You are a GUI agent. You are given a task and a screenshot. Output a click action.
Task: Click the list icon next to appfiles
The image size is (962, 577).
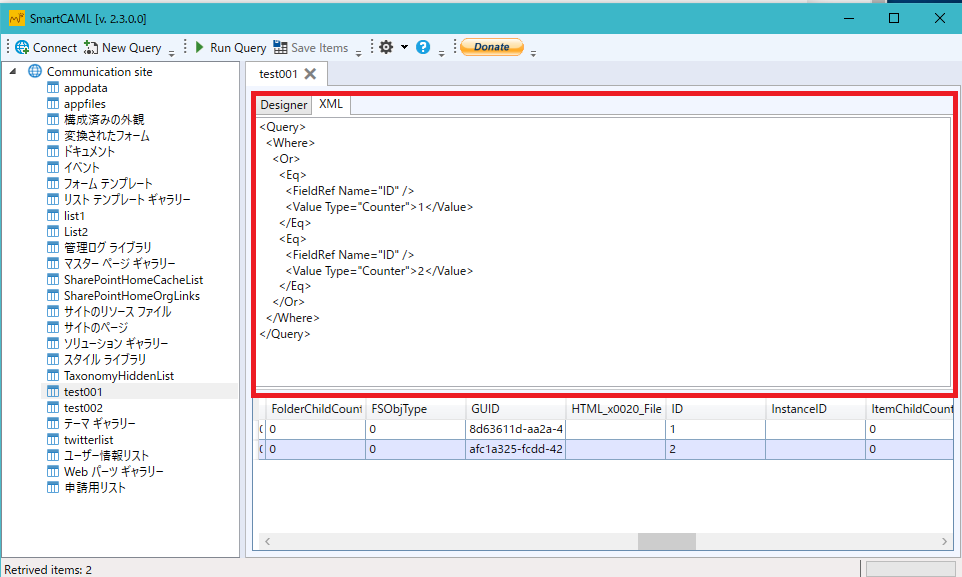coord(53,104)
